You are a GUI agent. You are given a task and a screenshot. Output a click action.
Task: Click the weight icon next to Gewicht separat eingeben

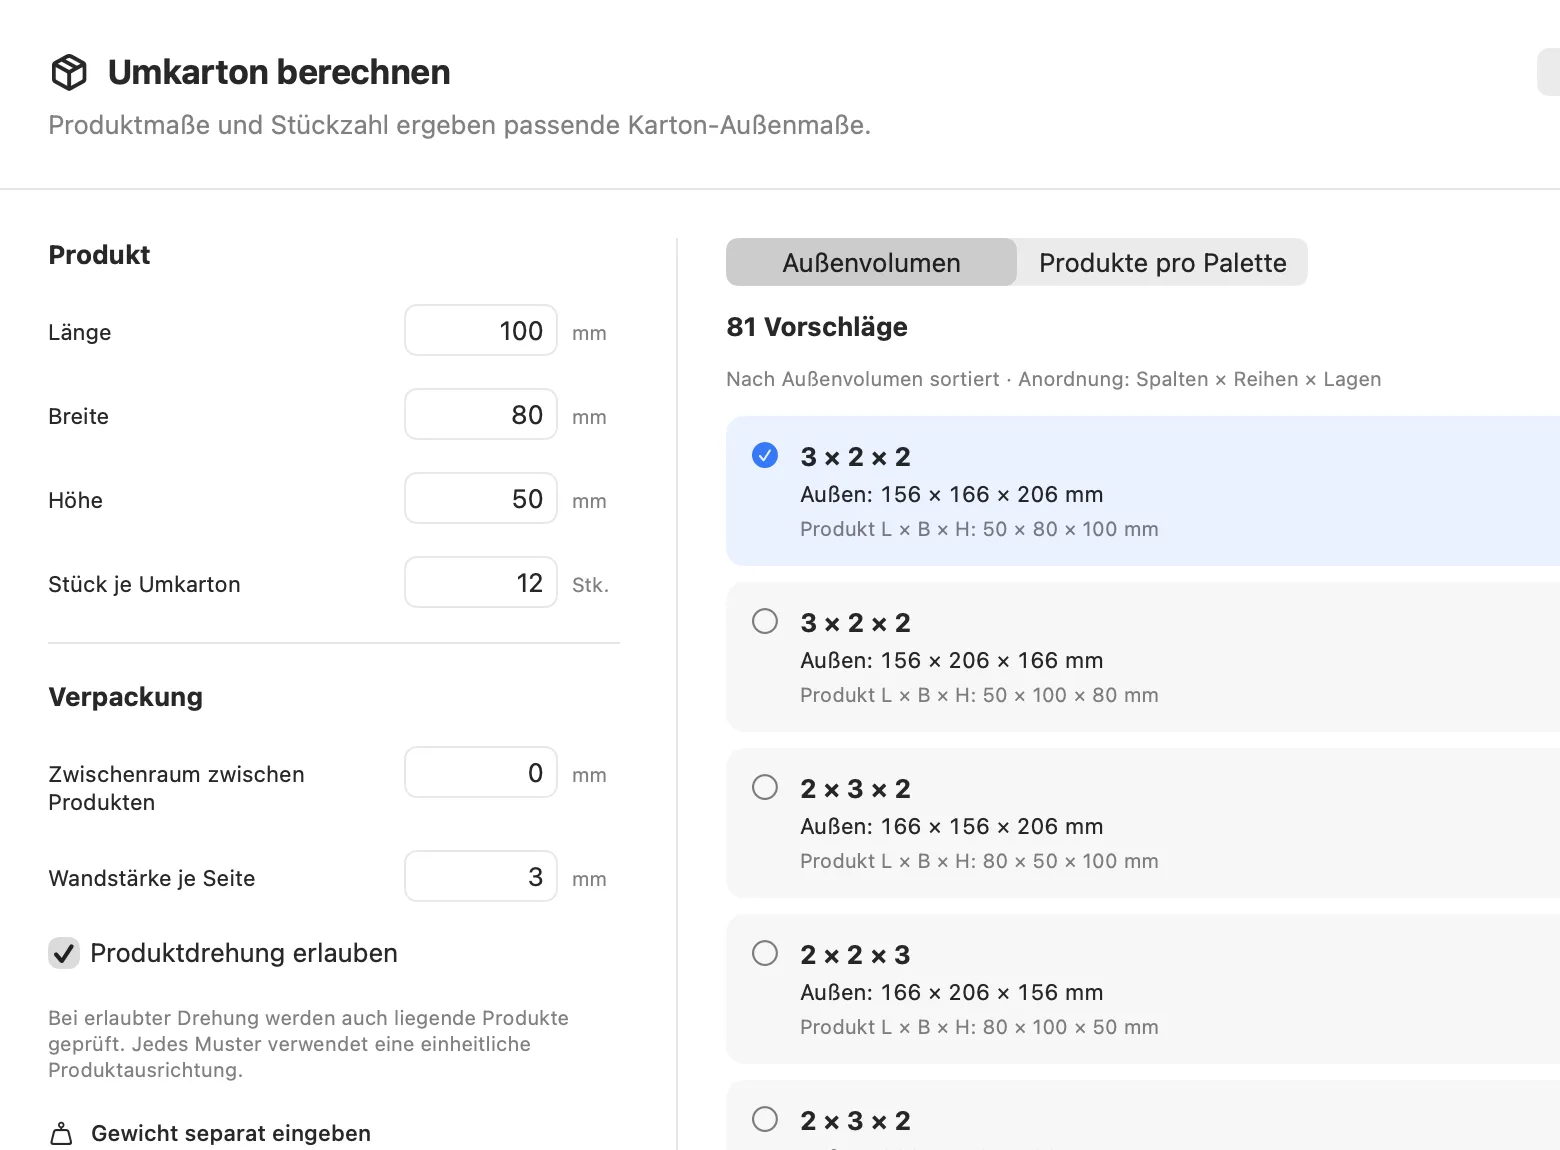click(x=61, y=1133)
